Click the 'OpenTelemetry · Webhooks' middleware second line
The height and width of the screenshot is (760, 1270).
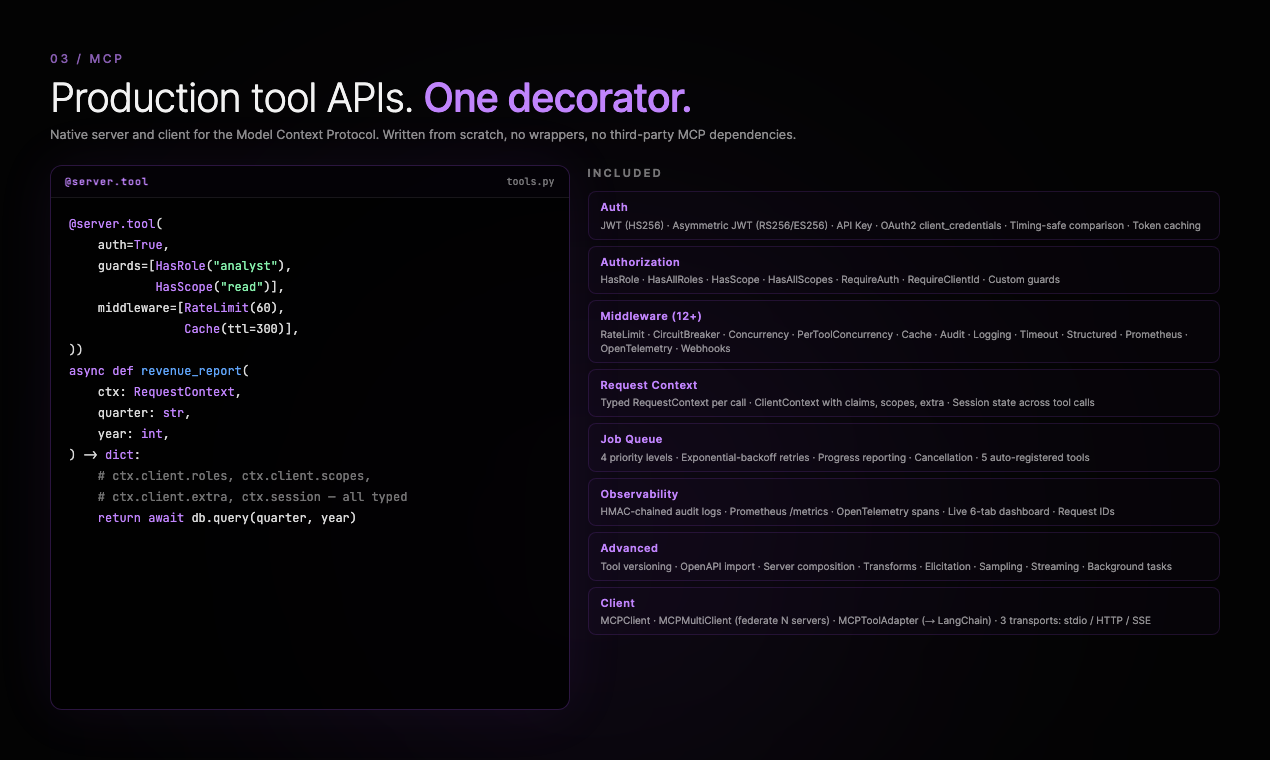click(x=665, y=348)
